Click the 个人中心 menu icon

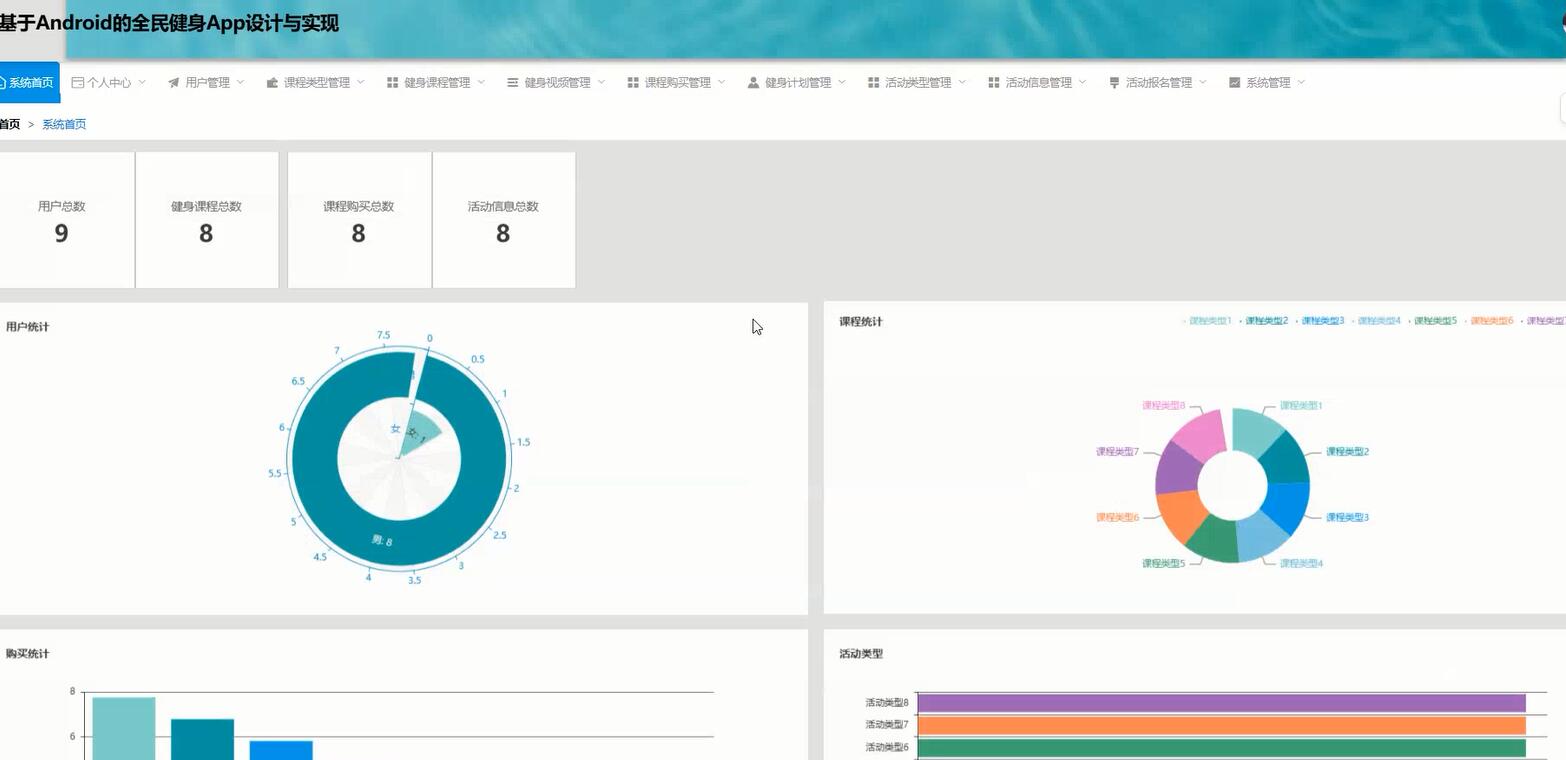[78, 83]
